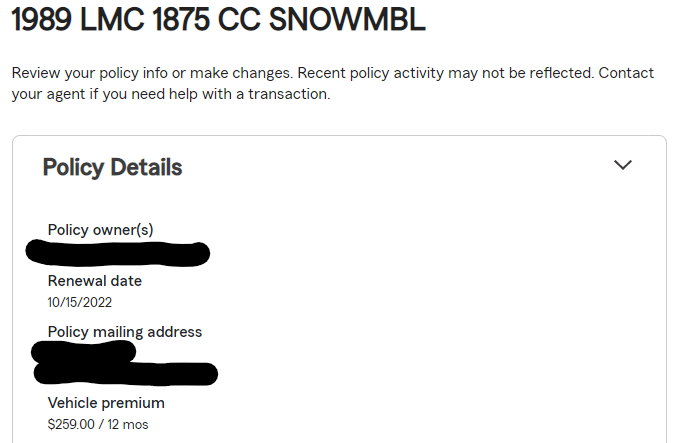
Task: Click the $259.00 / 12 mos premium value
Action: (99, 424)
